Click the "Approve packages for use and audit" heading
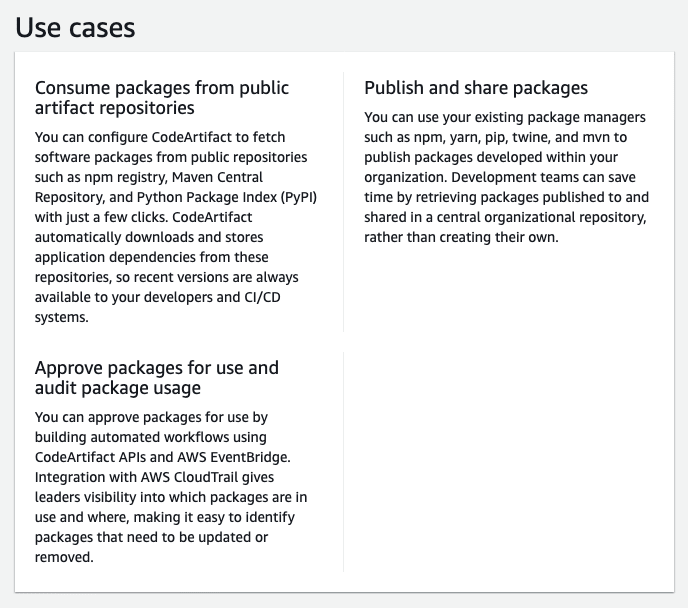 click(156, 377)
